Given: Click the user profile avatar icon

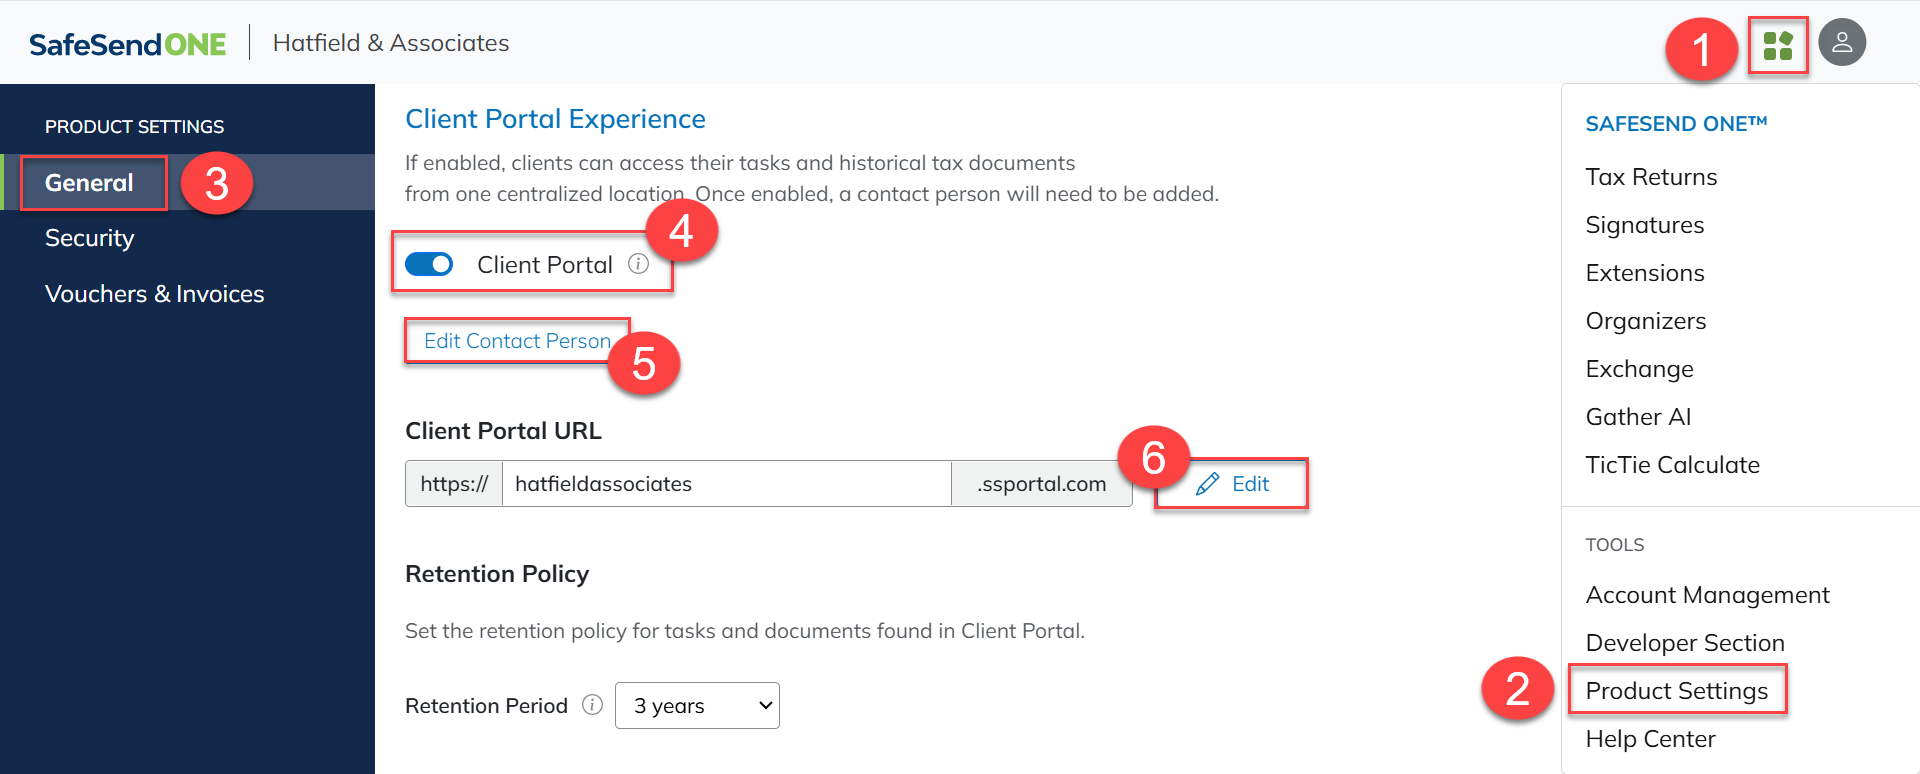Looking at the screenshot, I should (x=1841, y=43).
